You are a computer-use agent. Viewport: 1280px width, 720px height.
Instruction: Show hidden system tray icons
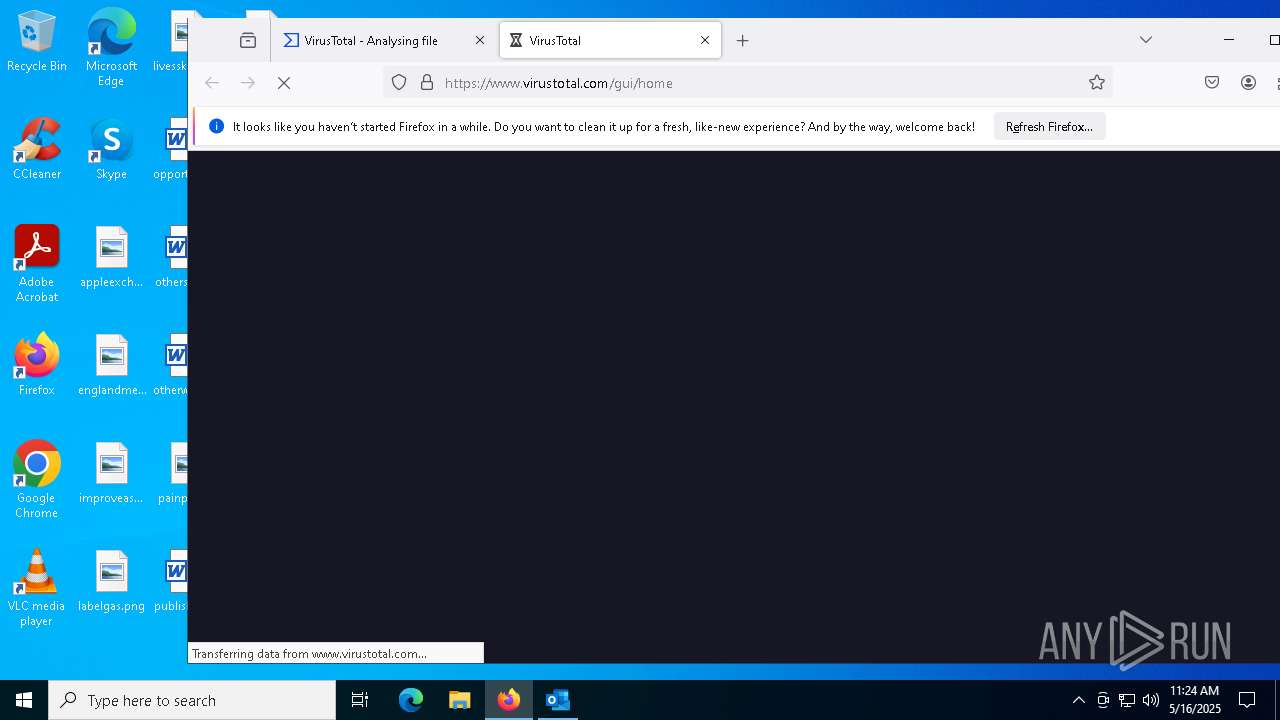1078,700
